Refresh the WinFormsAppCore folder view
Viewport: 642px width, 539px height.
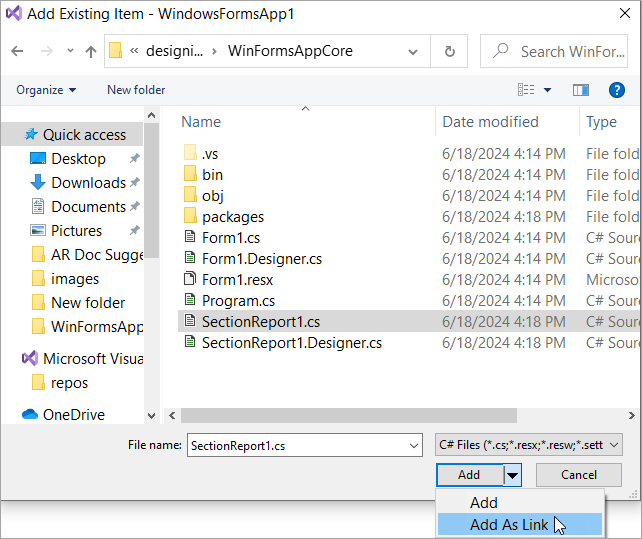(449, 51)
